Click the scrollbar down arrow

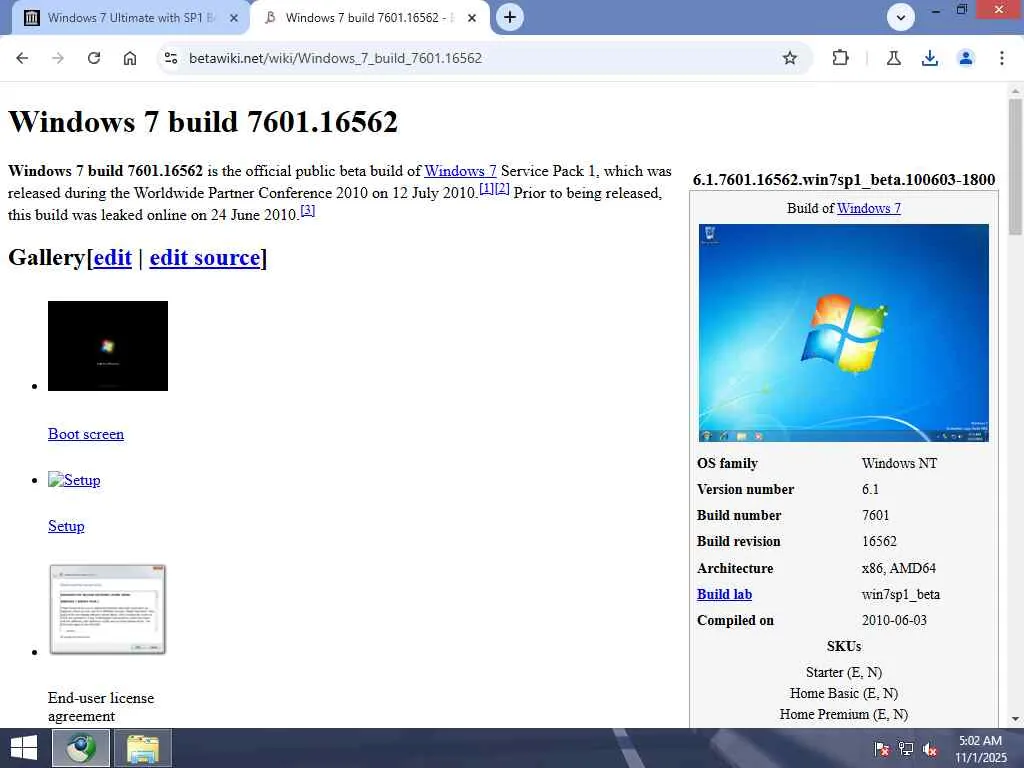1015,719
